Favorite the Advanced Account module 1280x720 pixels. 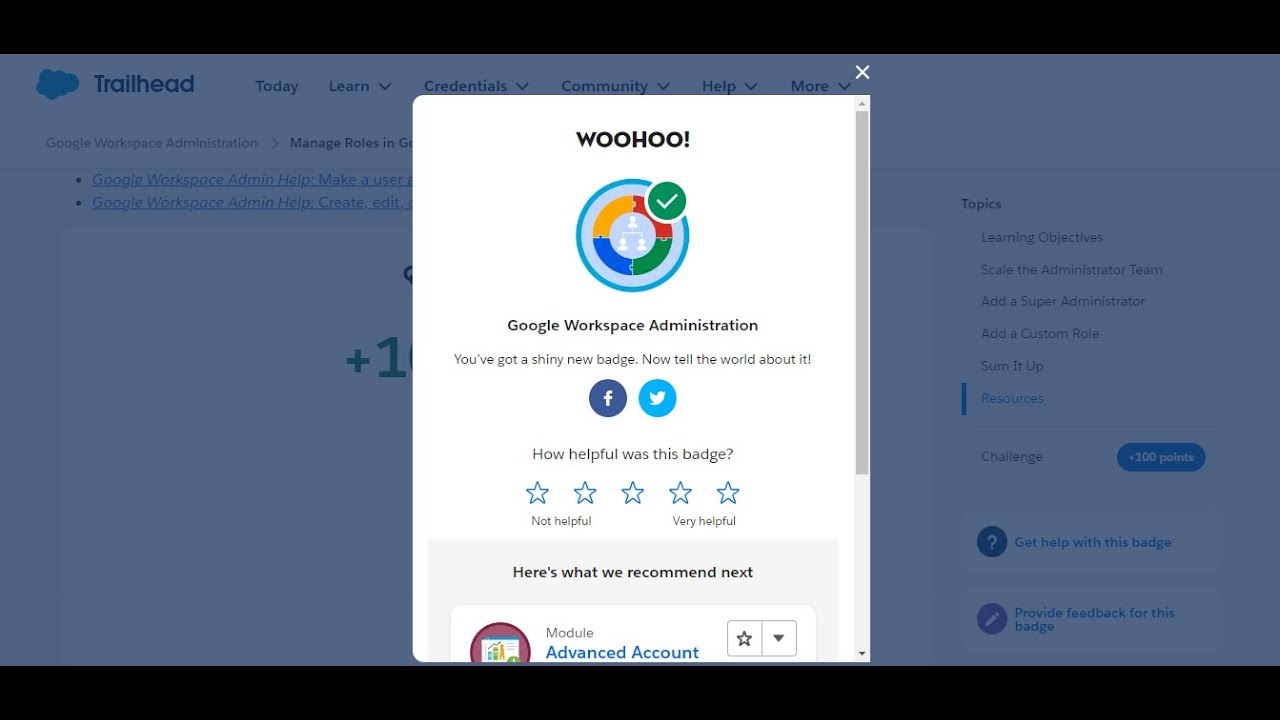coord(744,639)
